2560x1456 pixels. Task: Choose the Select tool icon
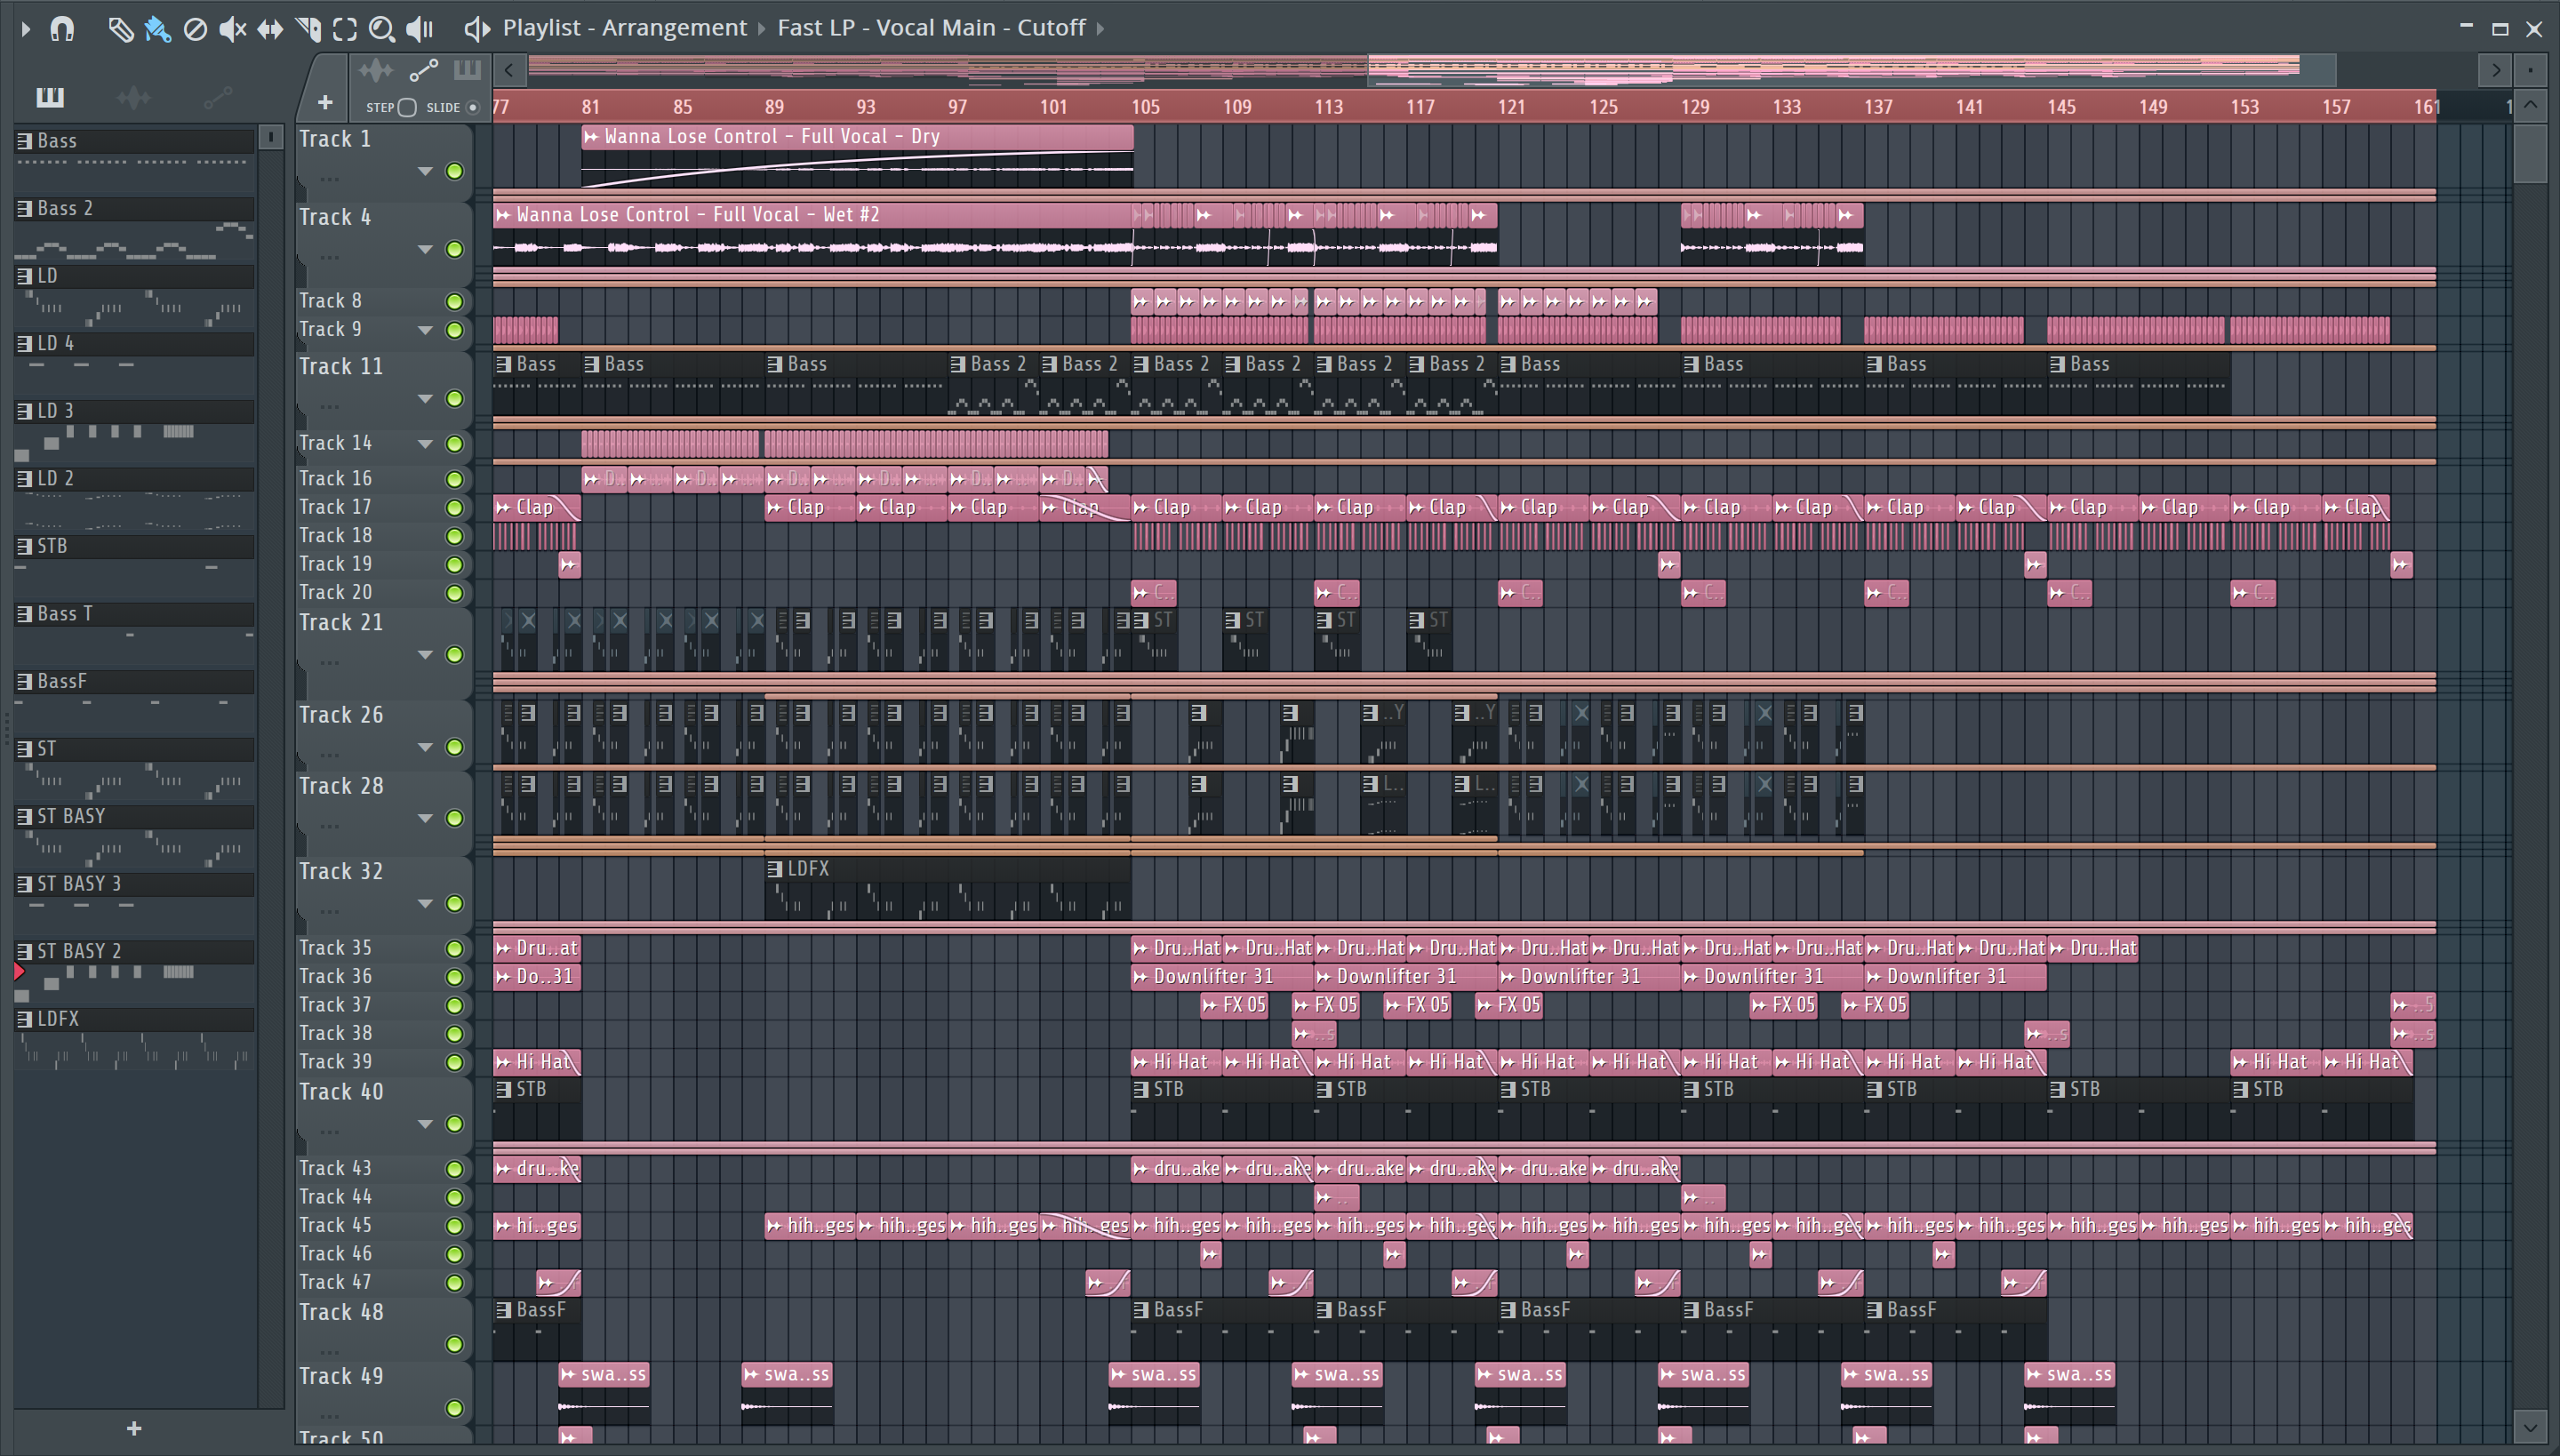345,29
